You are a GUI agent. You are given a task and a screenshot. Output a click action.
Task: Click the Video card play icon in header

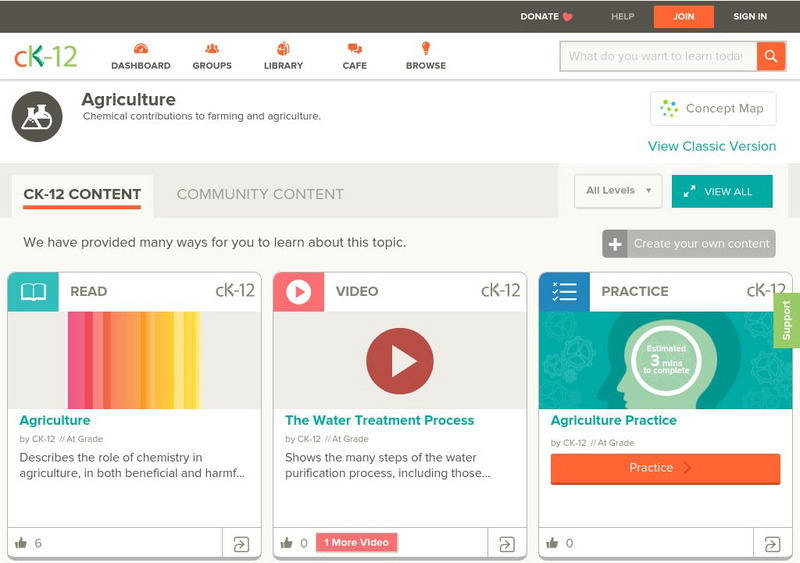(298, 292)
